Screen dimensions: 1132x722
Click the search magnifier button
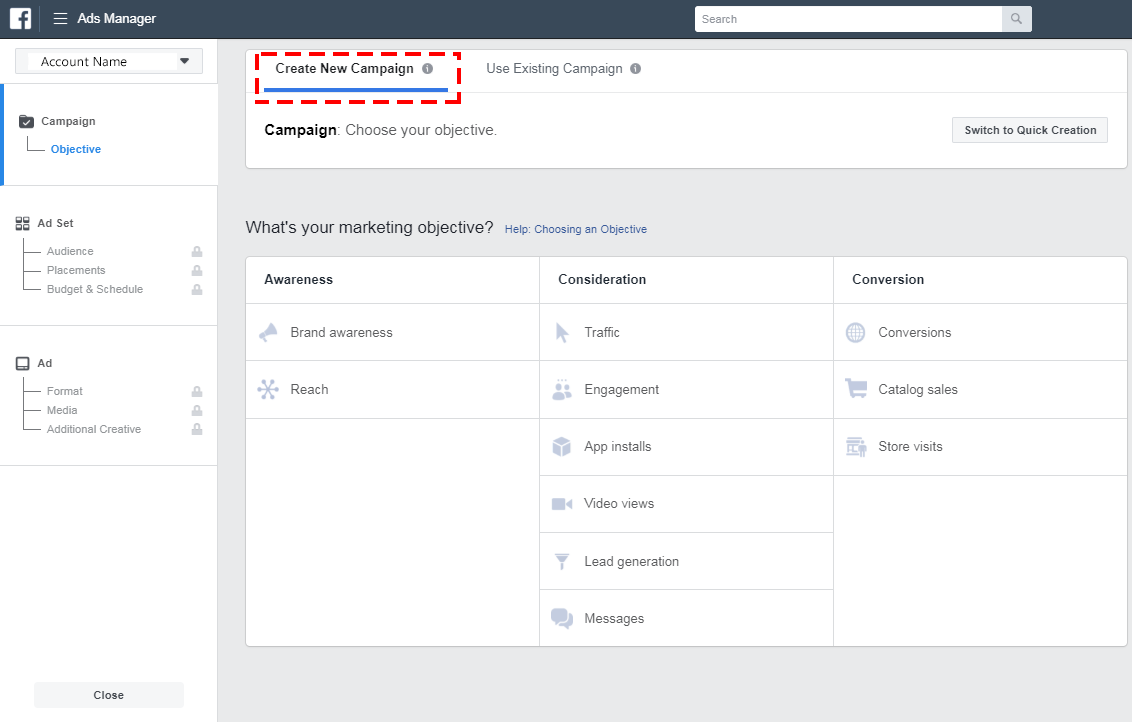tap(1016, 19)
